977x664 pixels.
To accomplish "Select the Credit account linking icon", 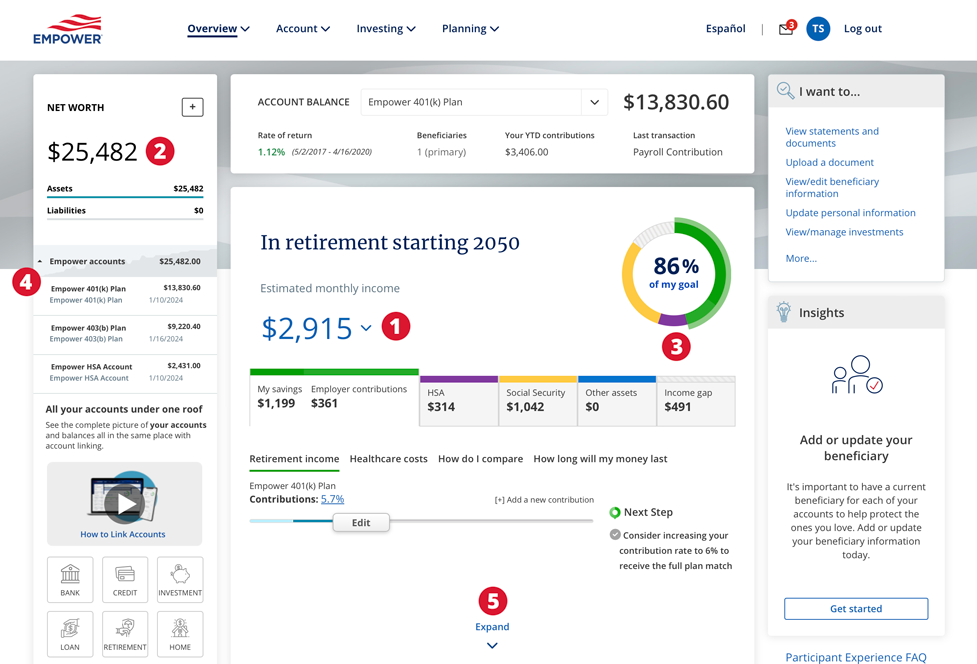I will click(125, 579).
